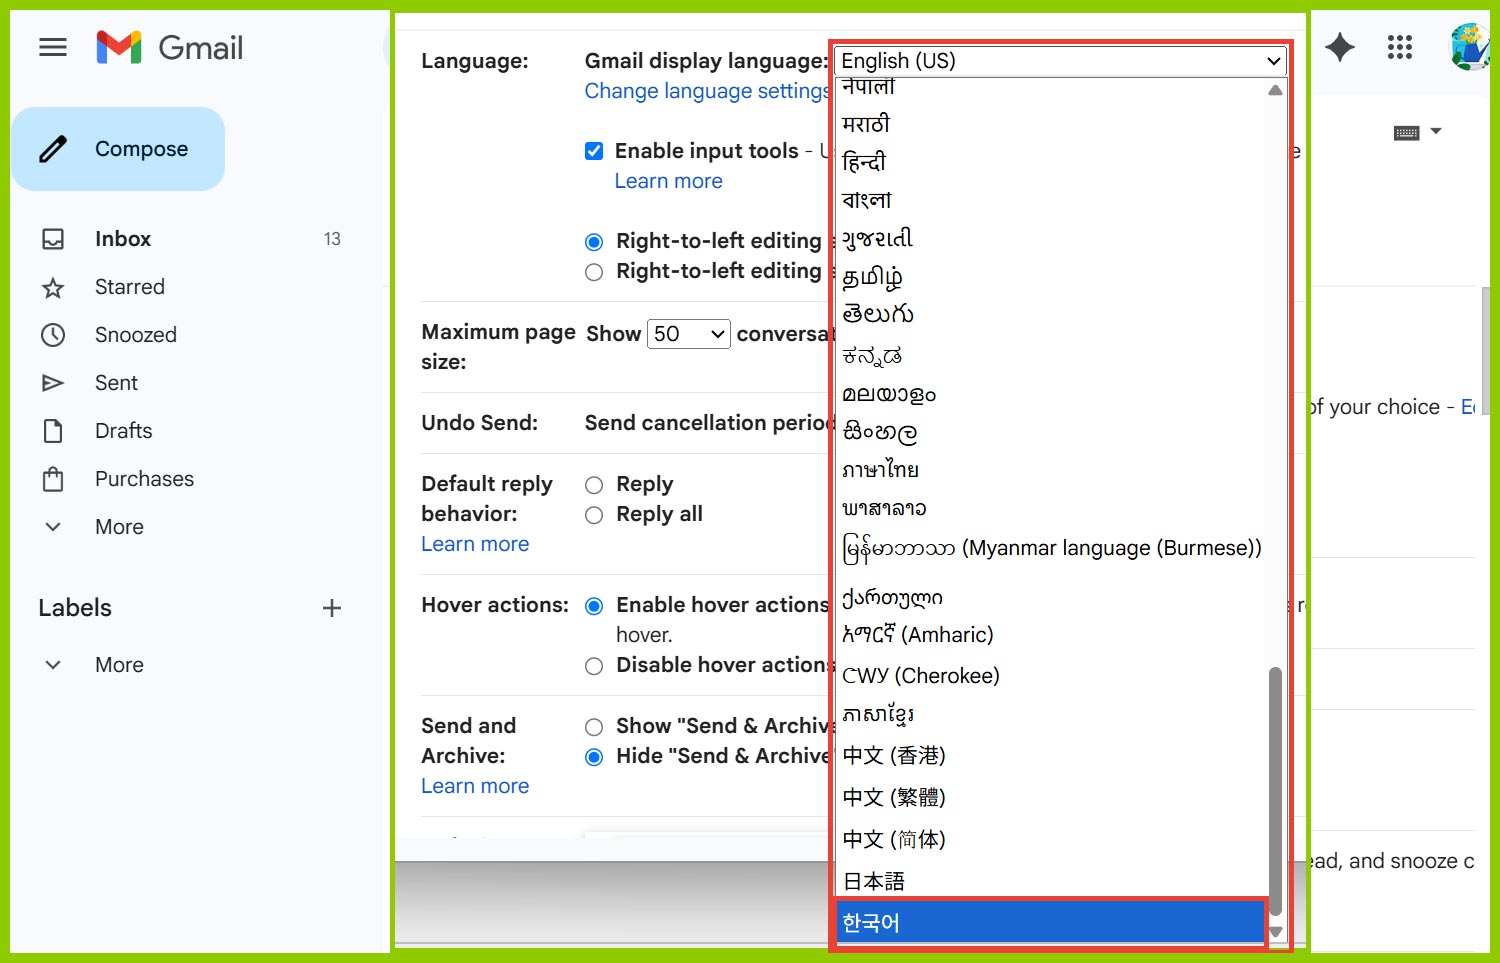Click Learn more under Send and Archive
The image size is (1500, 963).
[475, 786]
